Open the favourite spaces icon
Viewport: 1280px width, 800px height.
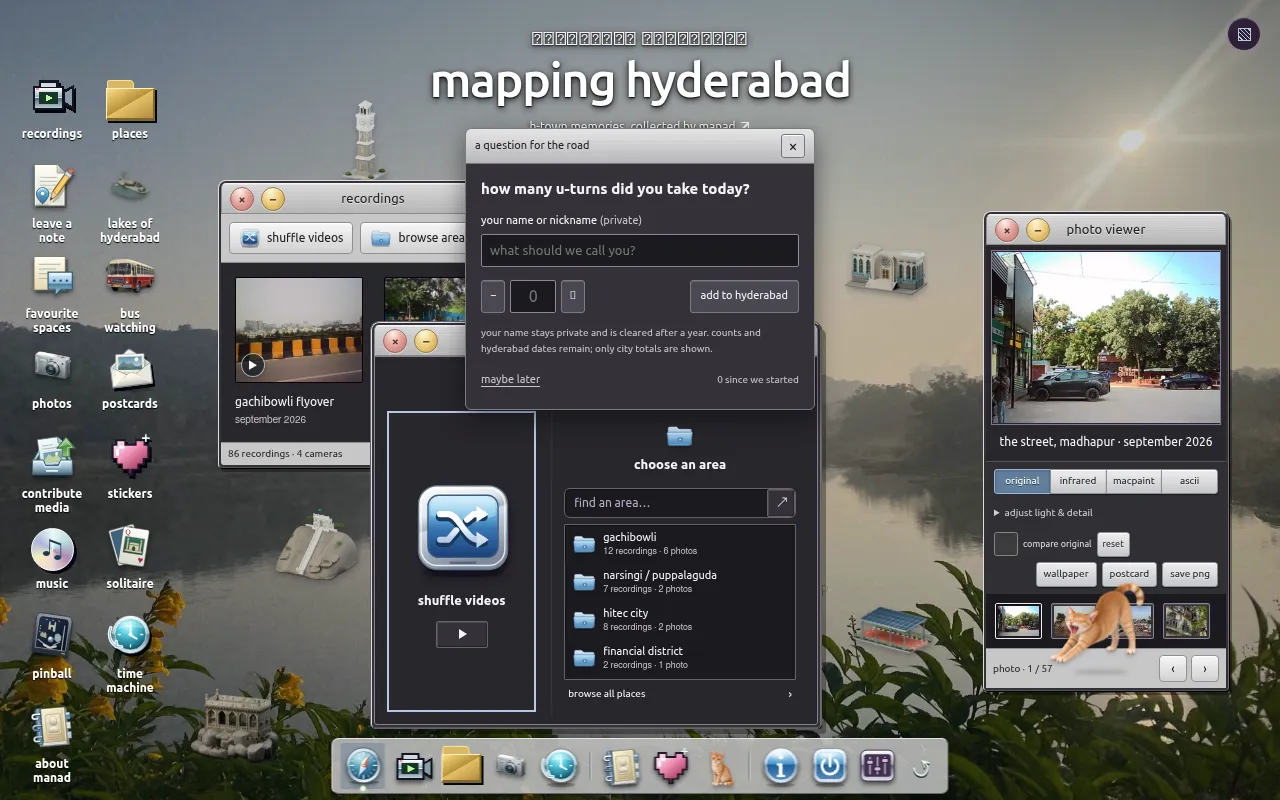52,294
